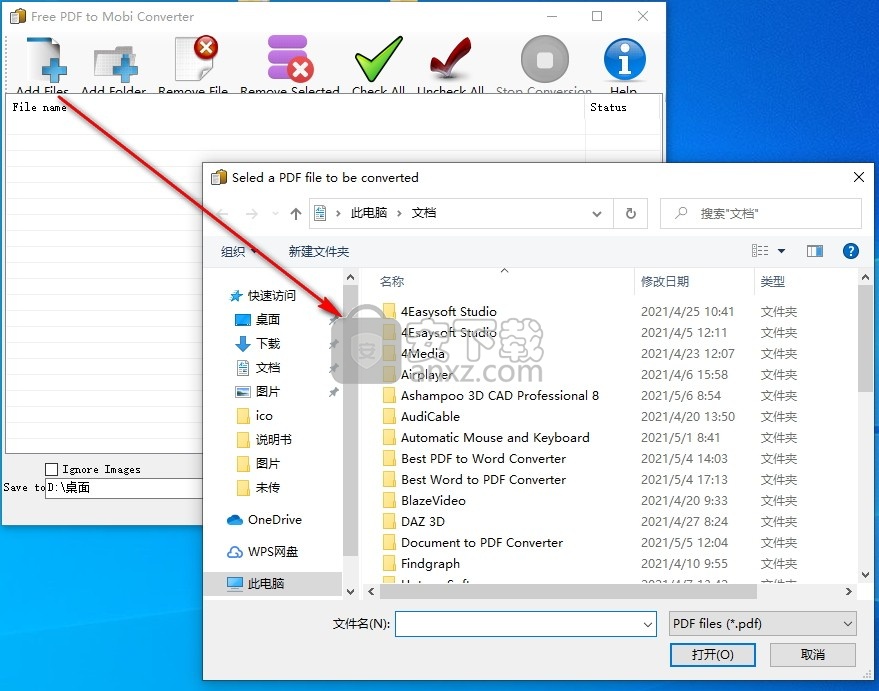Screen dimensions: 879x691
Task: Click the Check All green checkmark icon
Action: click(x=378, y=59)
